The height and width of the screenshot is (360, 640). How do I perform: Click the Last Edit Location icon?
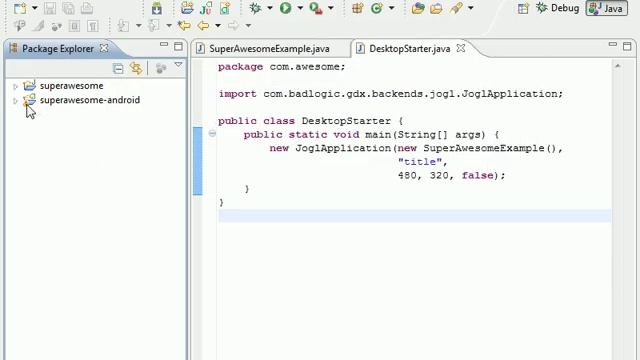[184, 26]
